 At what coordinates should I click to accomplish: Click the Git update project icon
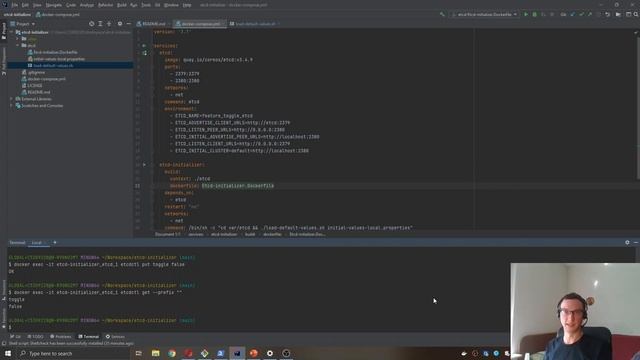pyautogui.click(x=572, y=14)
